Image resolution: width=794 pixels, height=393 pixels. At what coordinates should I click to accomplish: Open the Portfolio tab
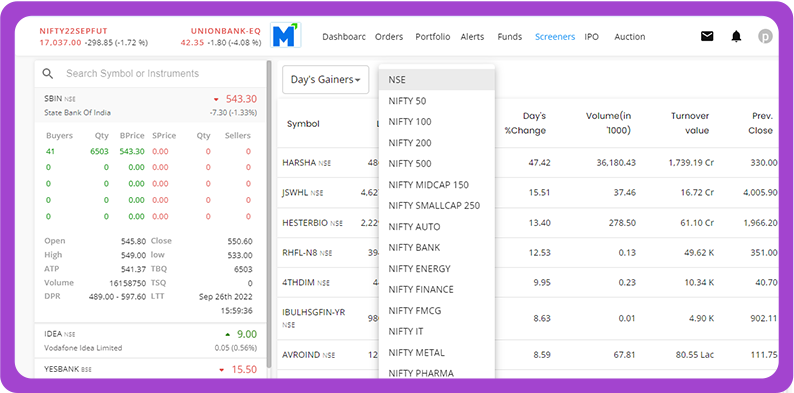click(x=432, y=36)
